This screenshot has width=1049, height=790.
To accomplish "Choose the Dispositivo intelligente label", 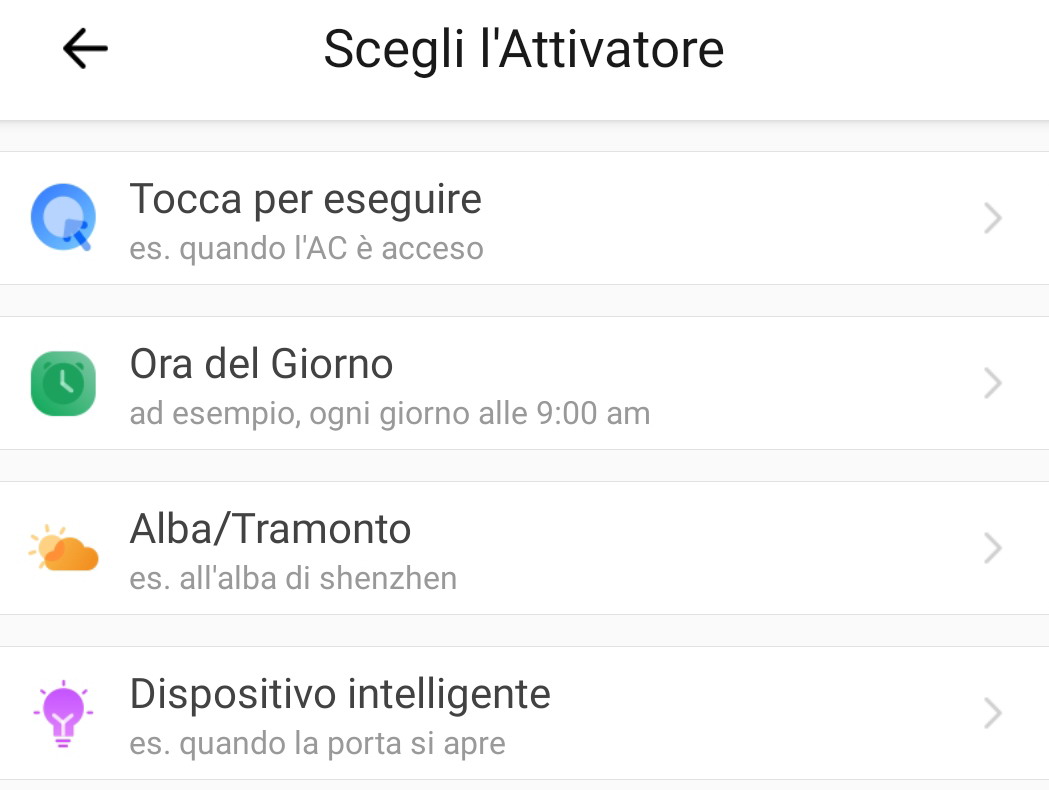I will pos(340,694).
